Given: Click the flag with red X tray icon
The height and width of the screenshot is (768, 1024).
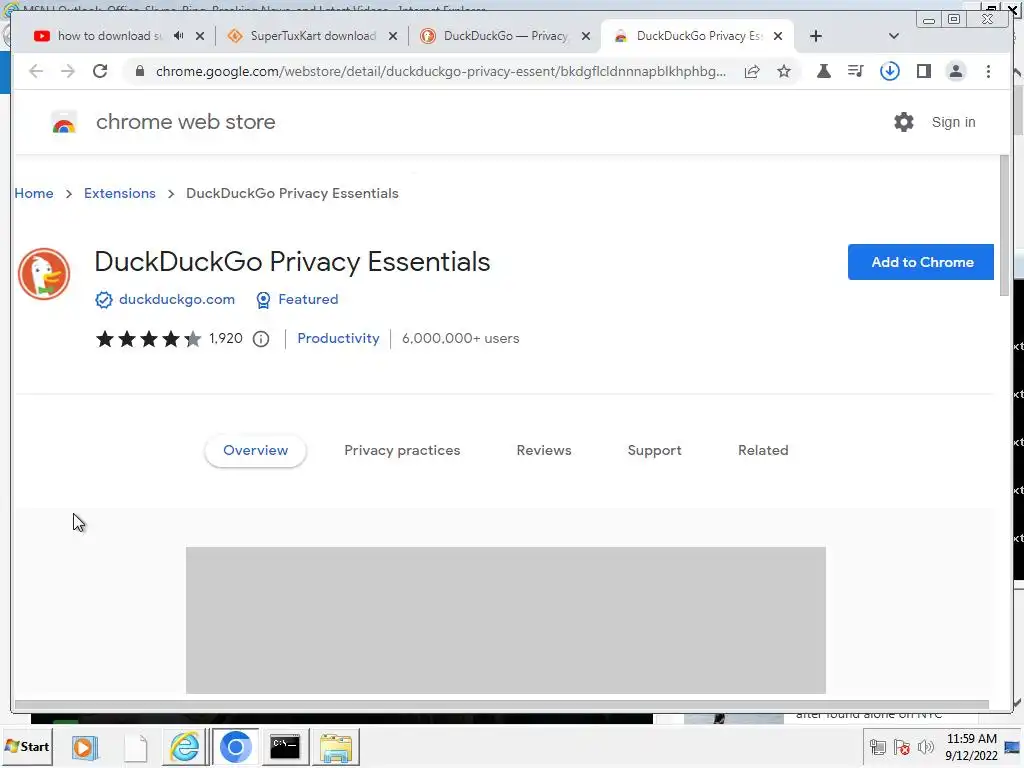Looking at the screenshot, I should pyautogui.click(x=902, y=746).
